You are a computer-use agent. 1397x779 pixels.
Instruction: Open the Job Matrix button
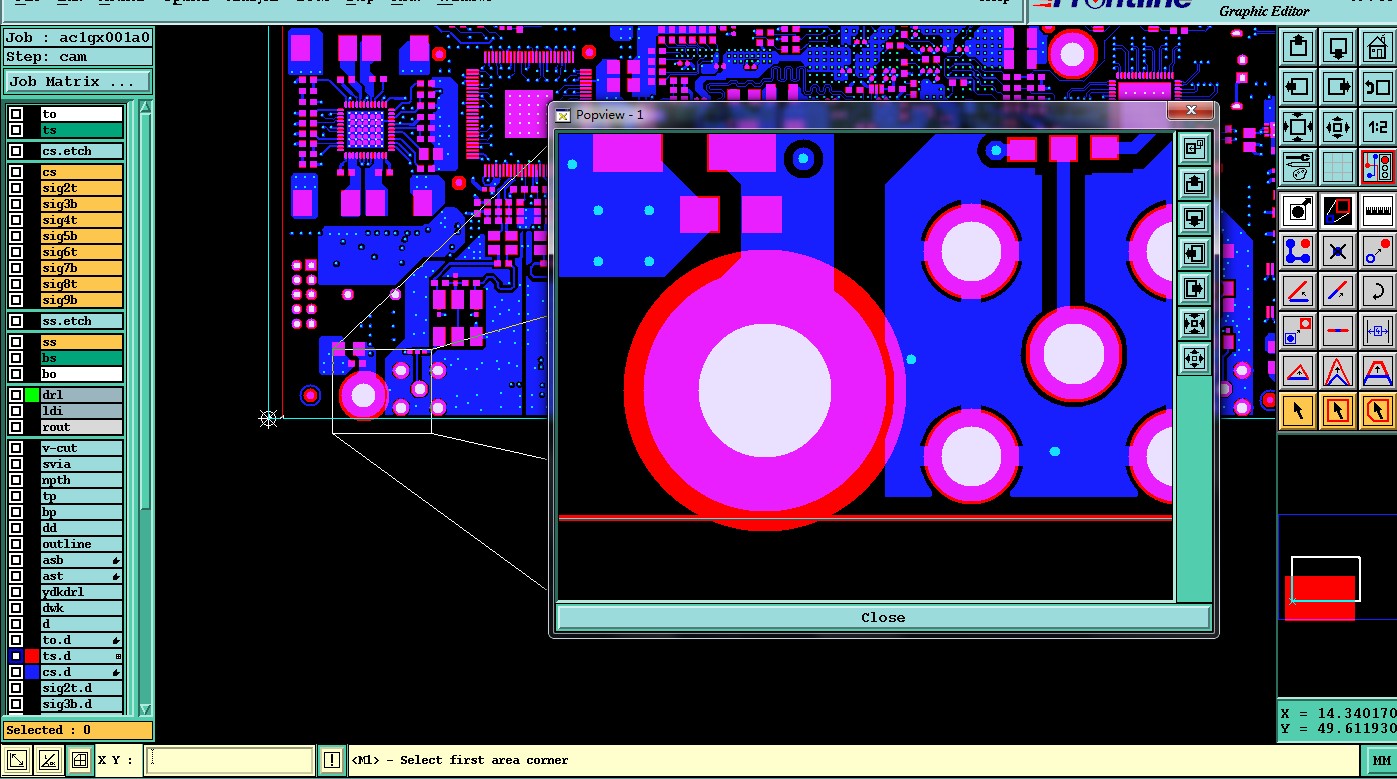coord(78,82)
